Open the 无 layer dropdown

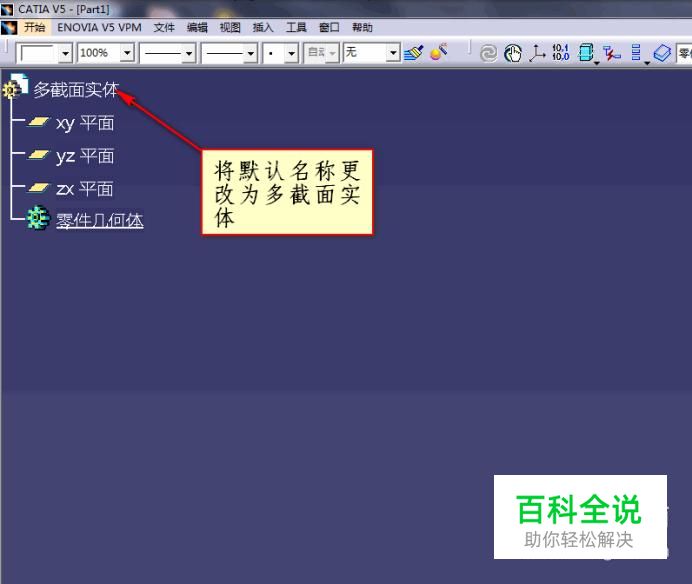tap(393, 53)
